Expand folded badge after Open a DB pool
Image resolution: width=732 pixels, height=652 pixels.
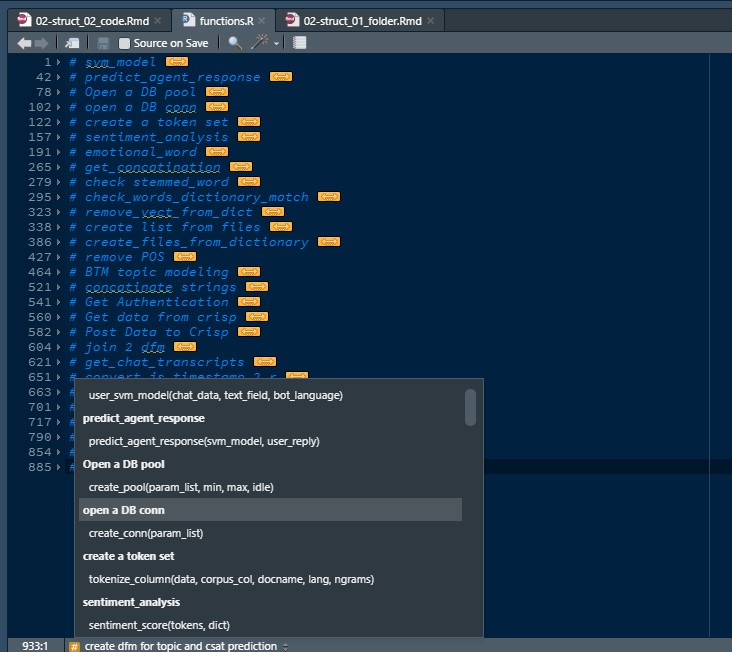[x=217, y=92]
